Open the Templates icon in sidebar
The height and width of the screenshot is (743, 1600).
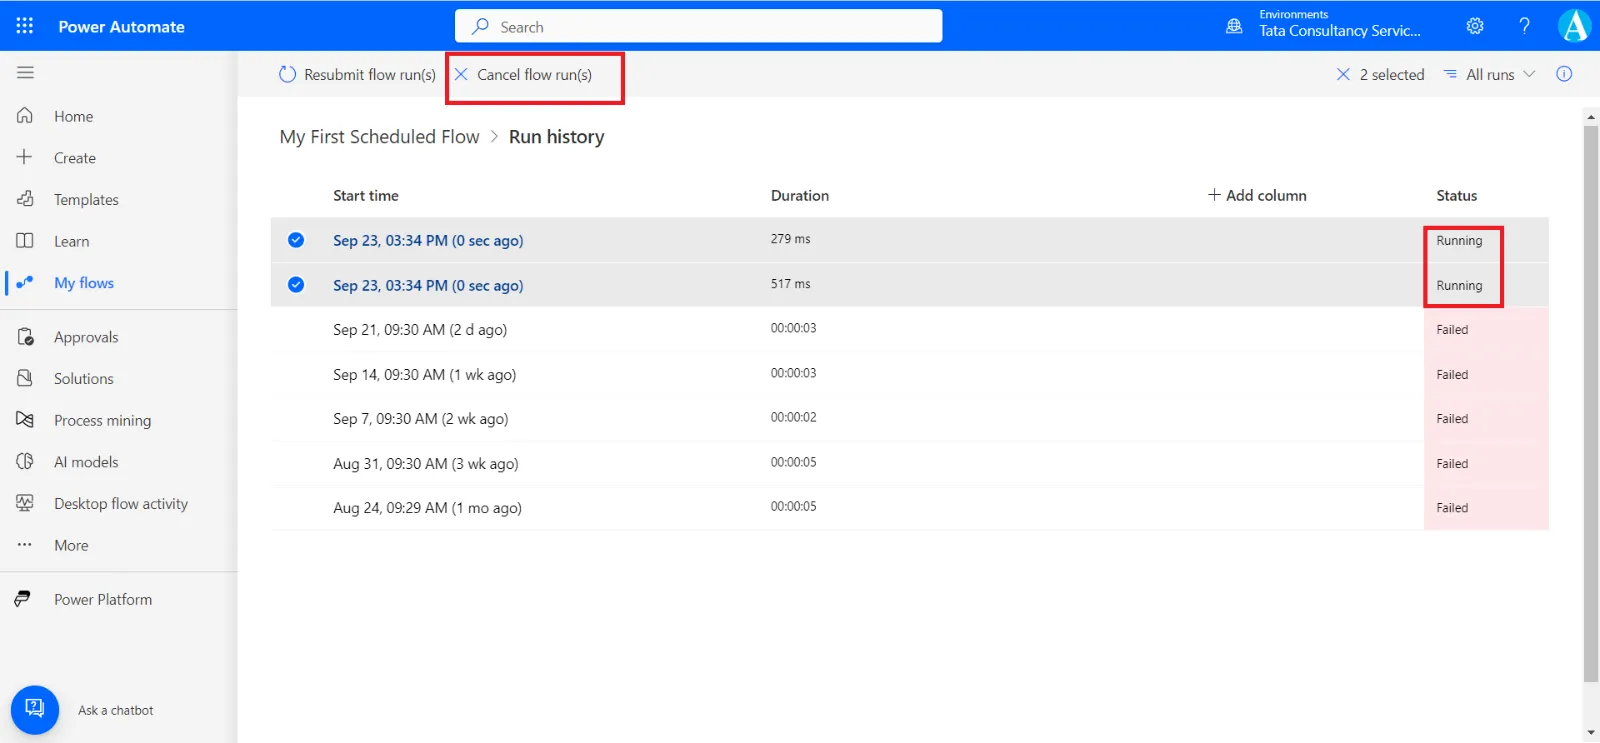(25, 199)
